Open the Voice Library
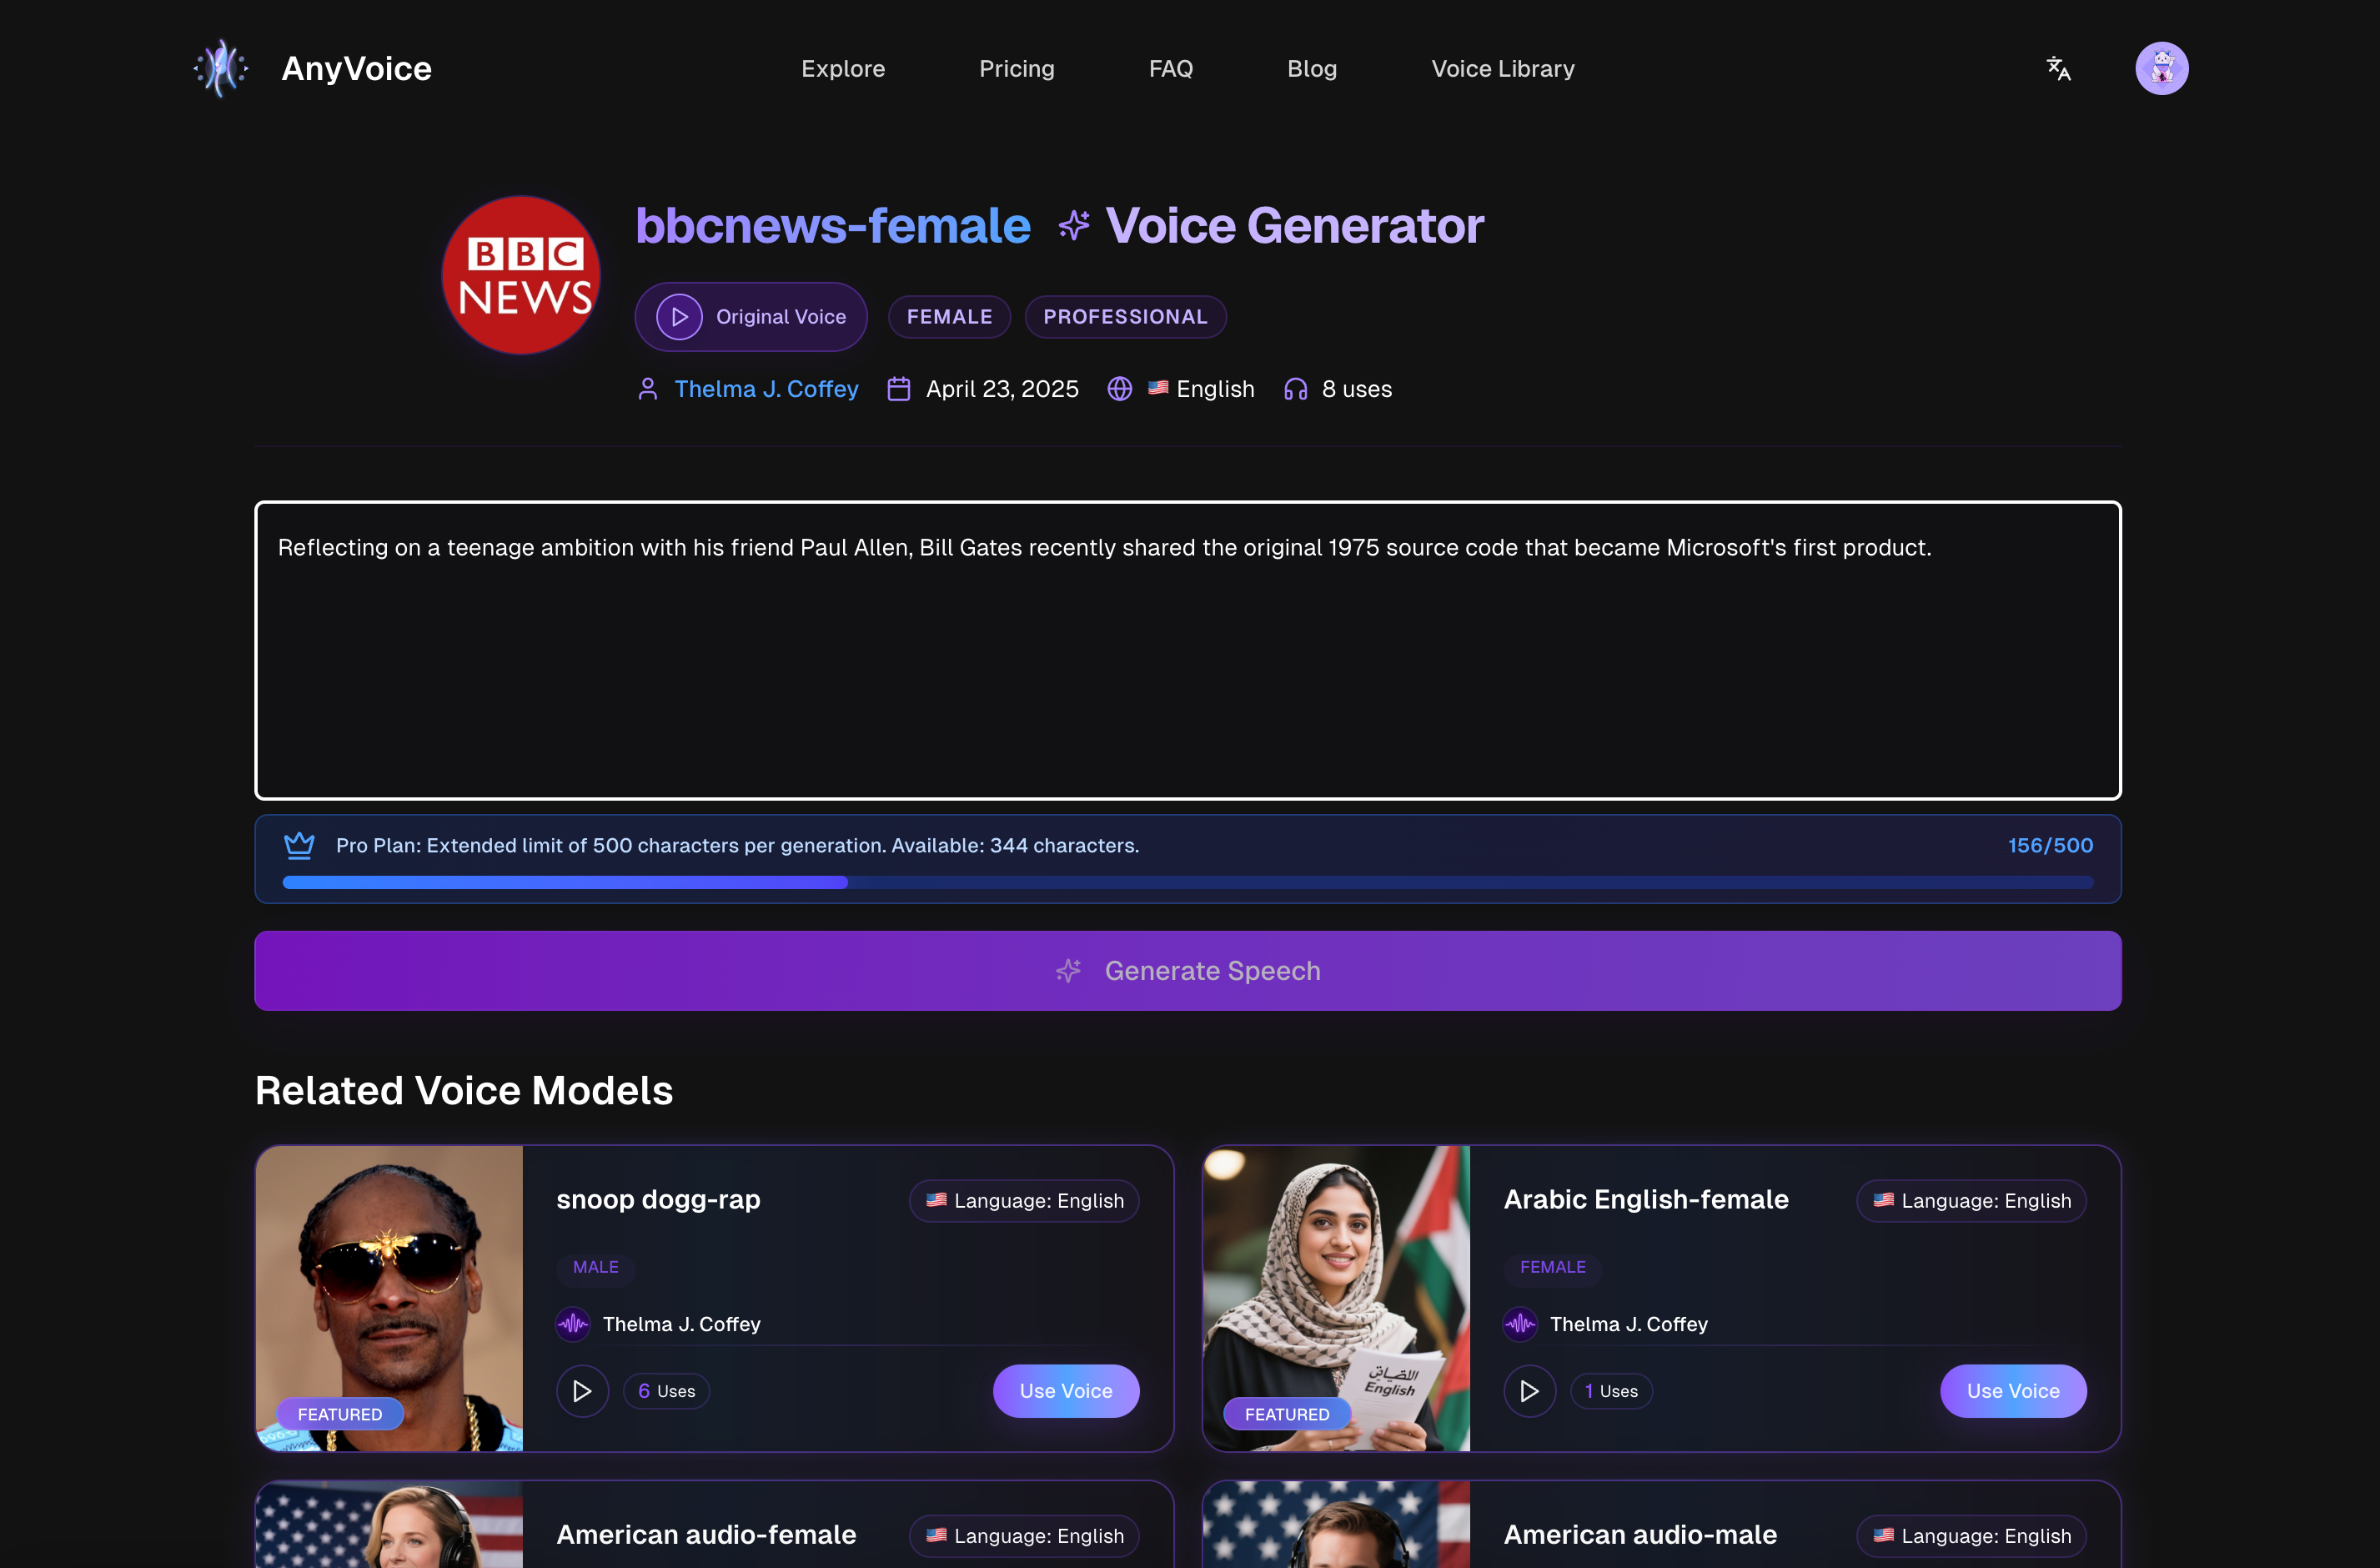 tap(1502, 68)
